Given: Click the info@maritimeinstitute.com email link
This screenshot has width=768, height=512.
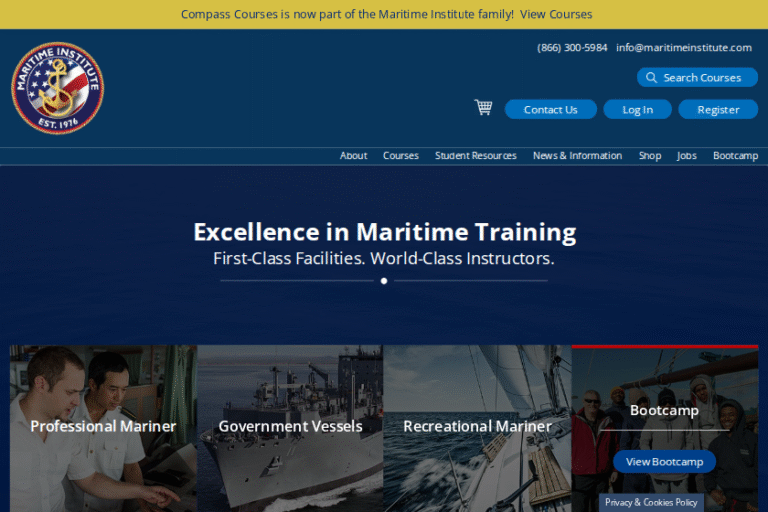Looking at the screenshot, I should click(684, 47).
